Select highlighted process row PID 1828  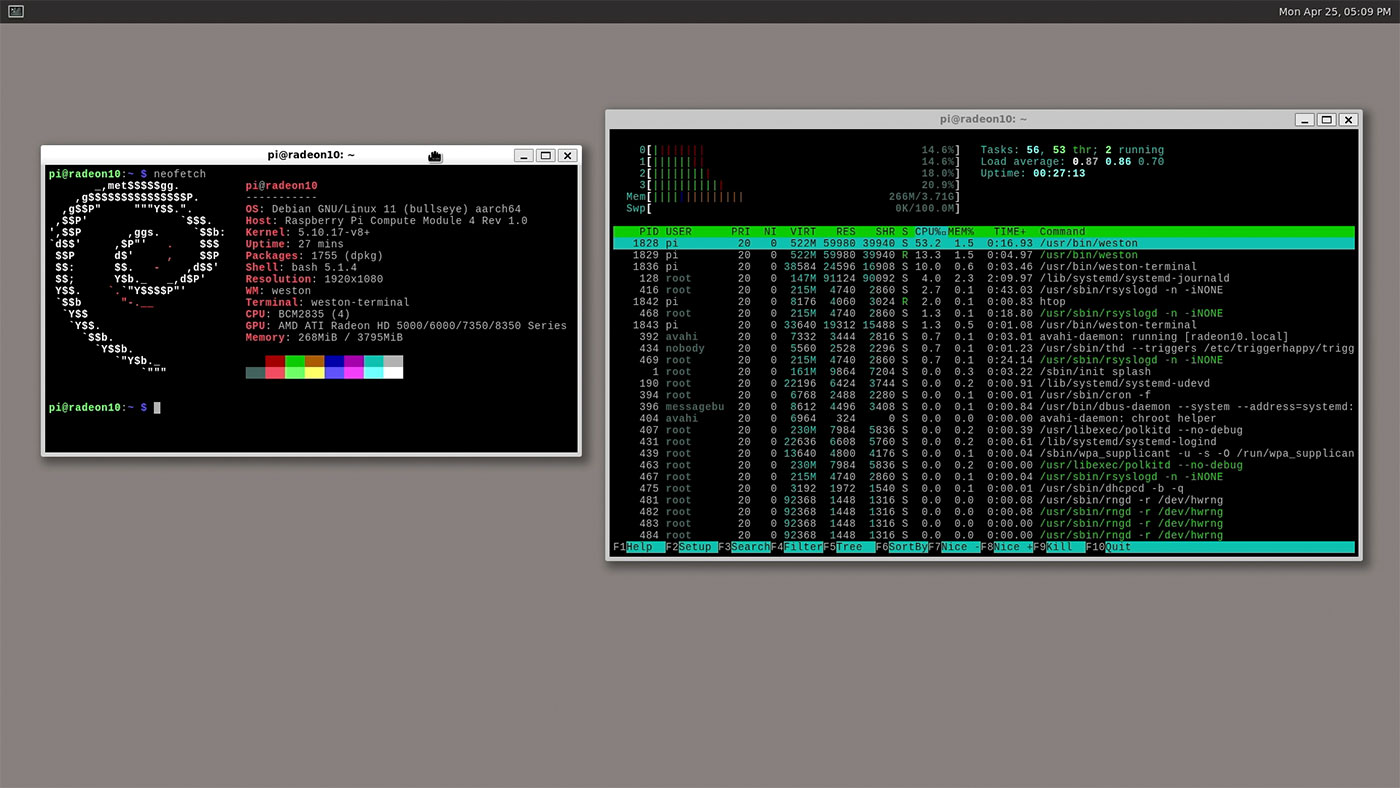(984, 243)
